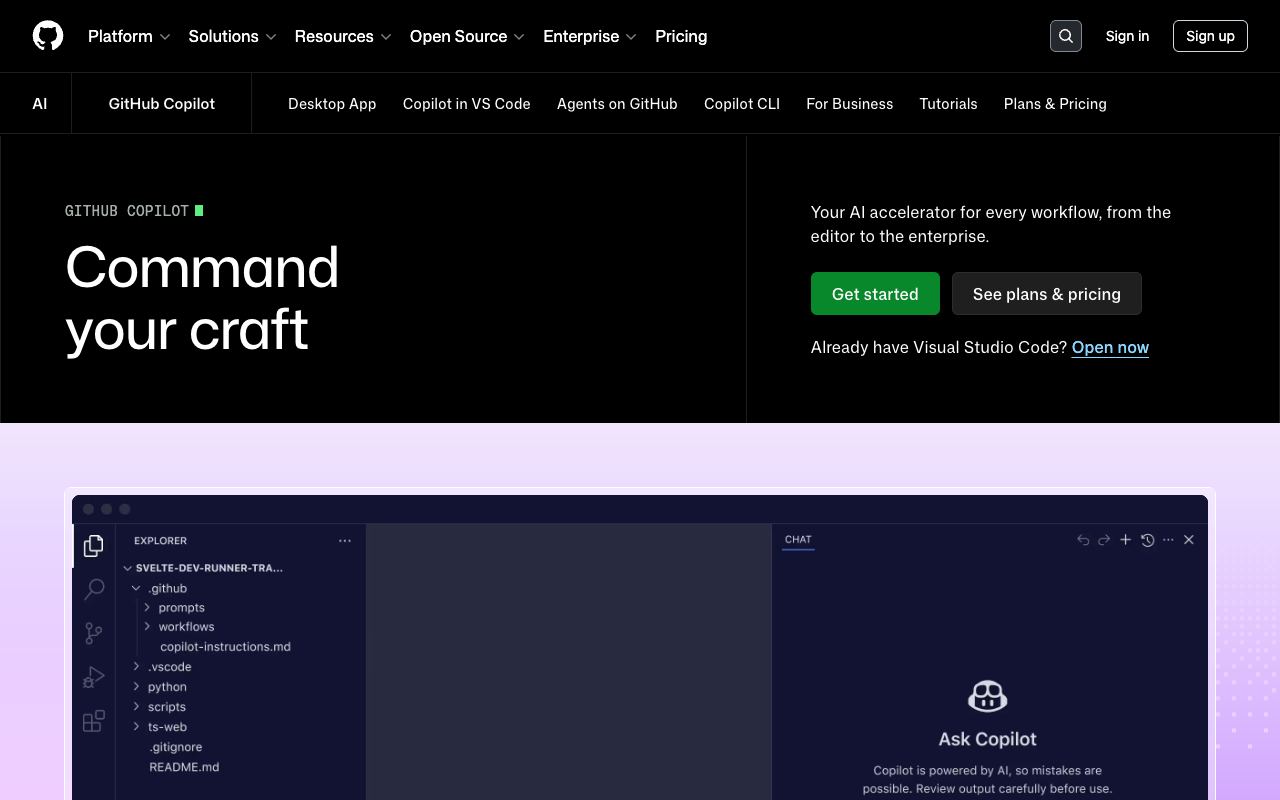Image resolution: width=1280 pixels, height=800 pixels.
Task: Open Plans & Pricing tab
Action: point(1055,104)
